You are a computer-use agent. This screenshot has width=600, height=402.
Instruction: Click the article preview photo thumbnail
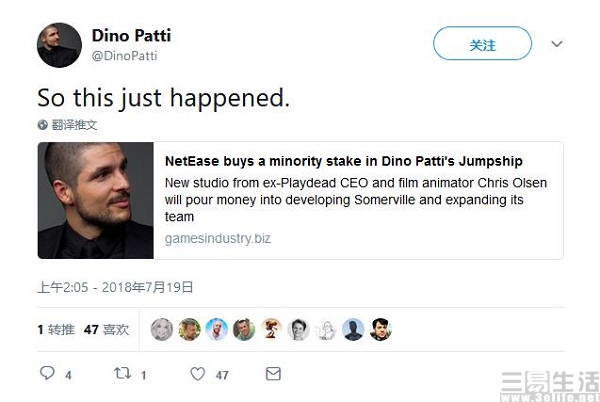95,200
